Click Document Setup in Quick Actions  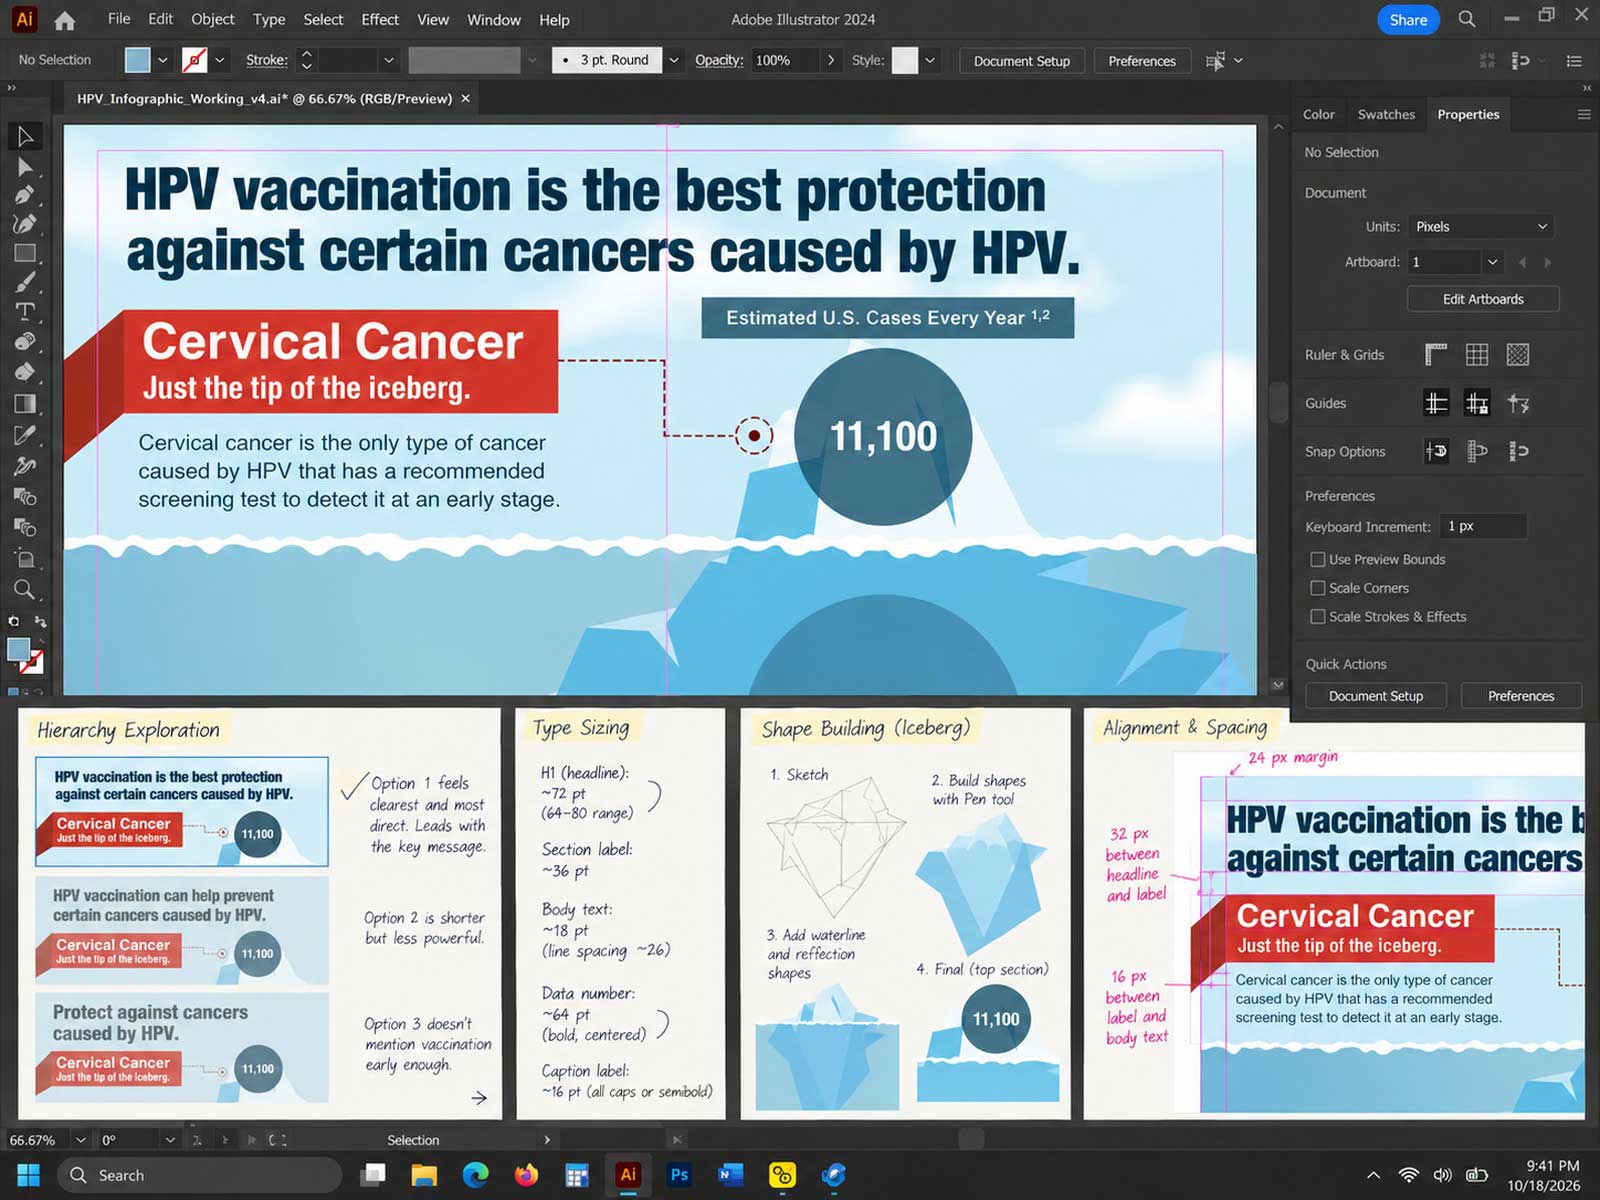1375,696
